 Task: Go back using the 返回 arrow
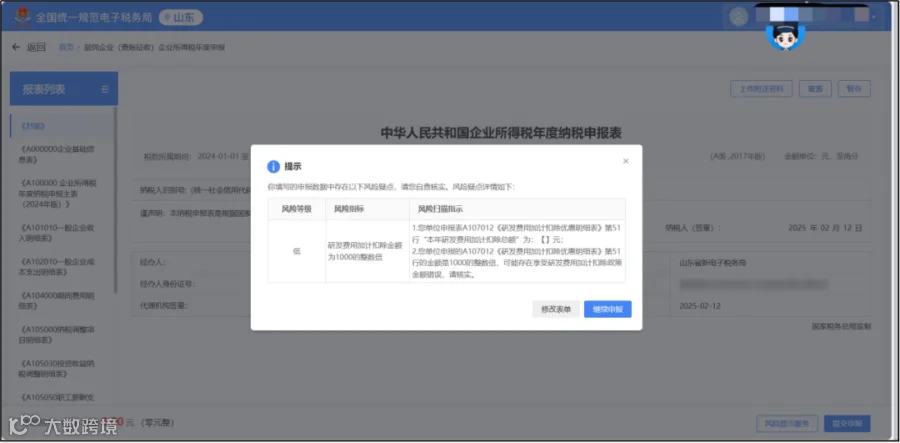29,47
